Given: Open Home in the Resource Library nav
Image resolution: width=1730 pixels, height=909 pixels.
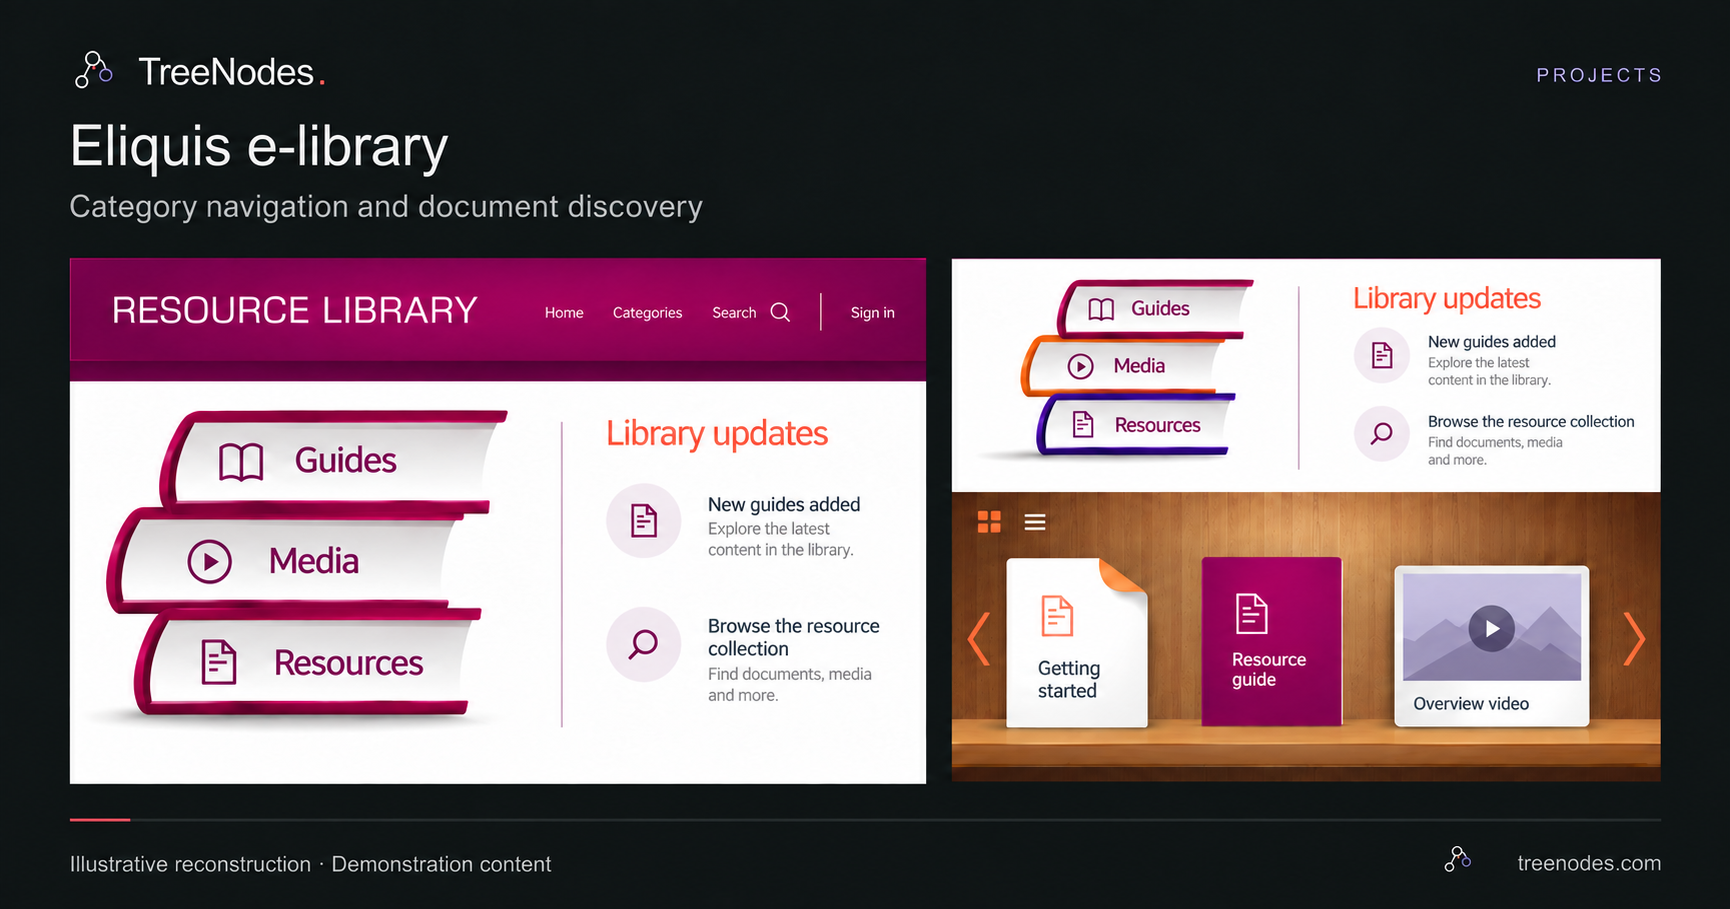Looking at the screenshot, I should (x=564, y=313).
